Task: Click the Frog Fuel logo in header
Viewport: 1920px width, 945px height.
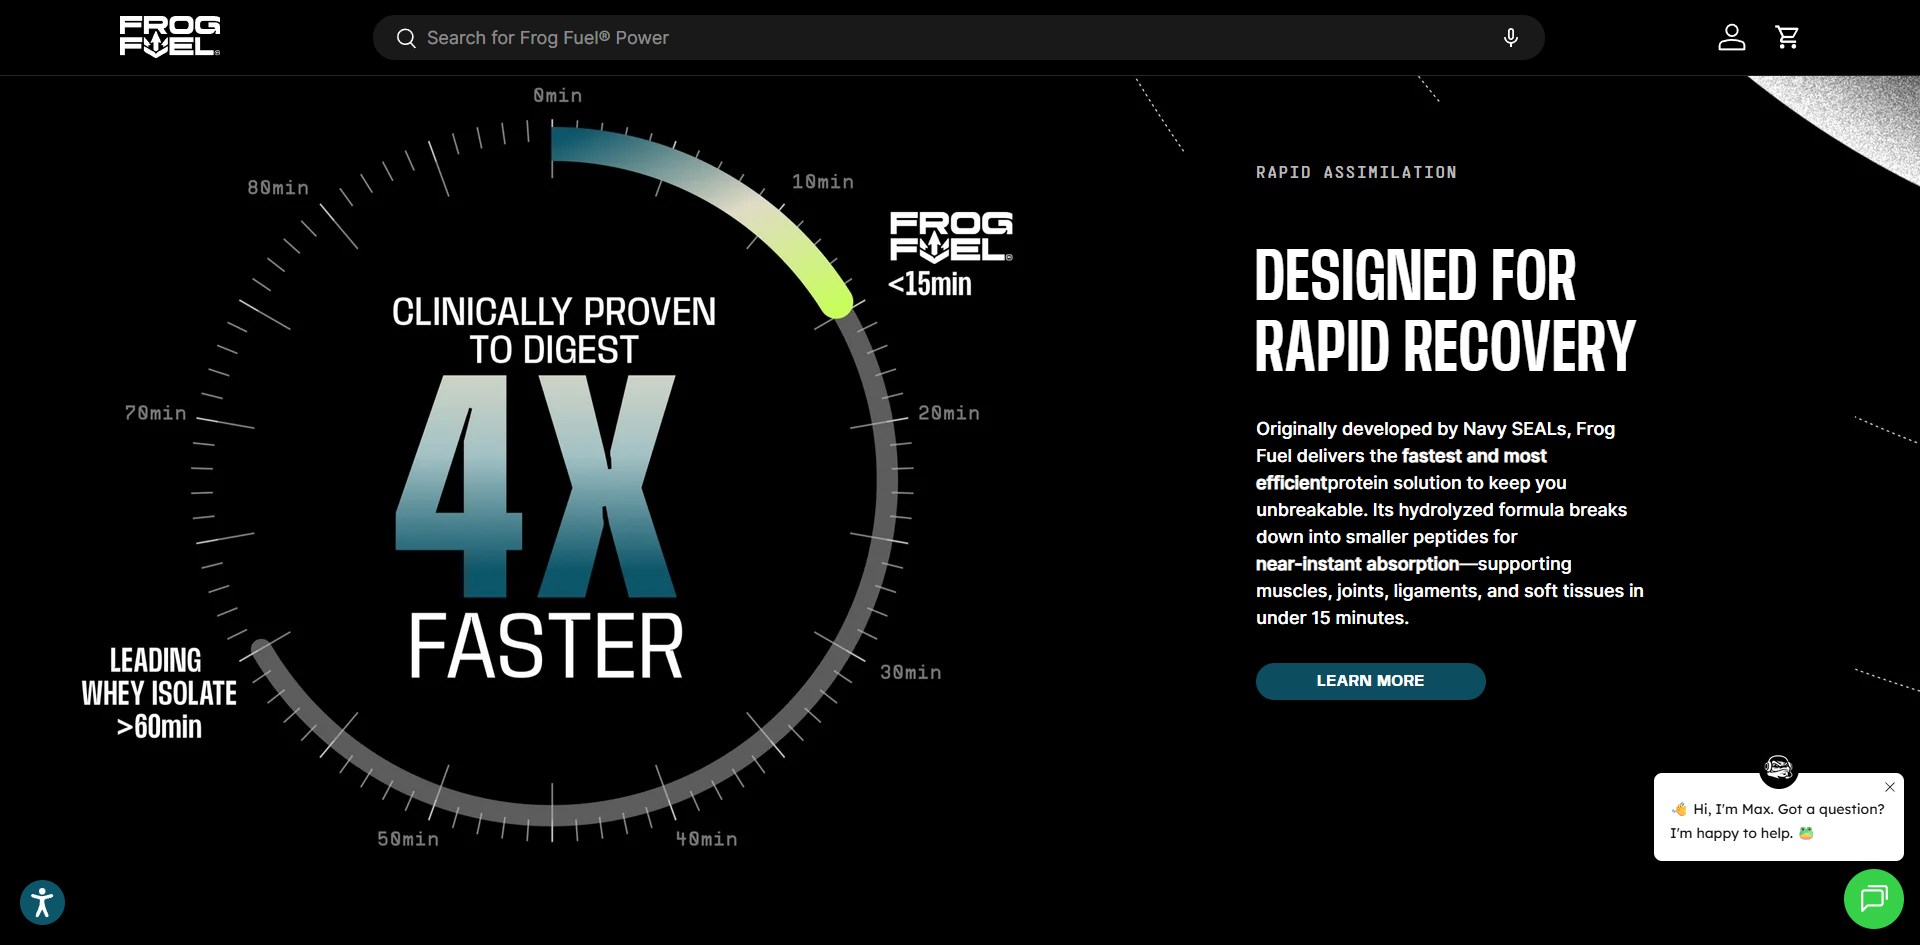Action: coord(170,37)
